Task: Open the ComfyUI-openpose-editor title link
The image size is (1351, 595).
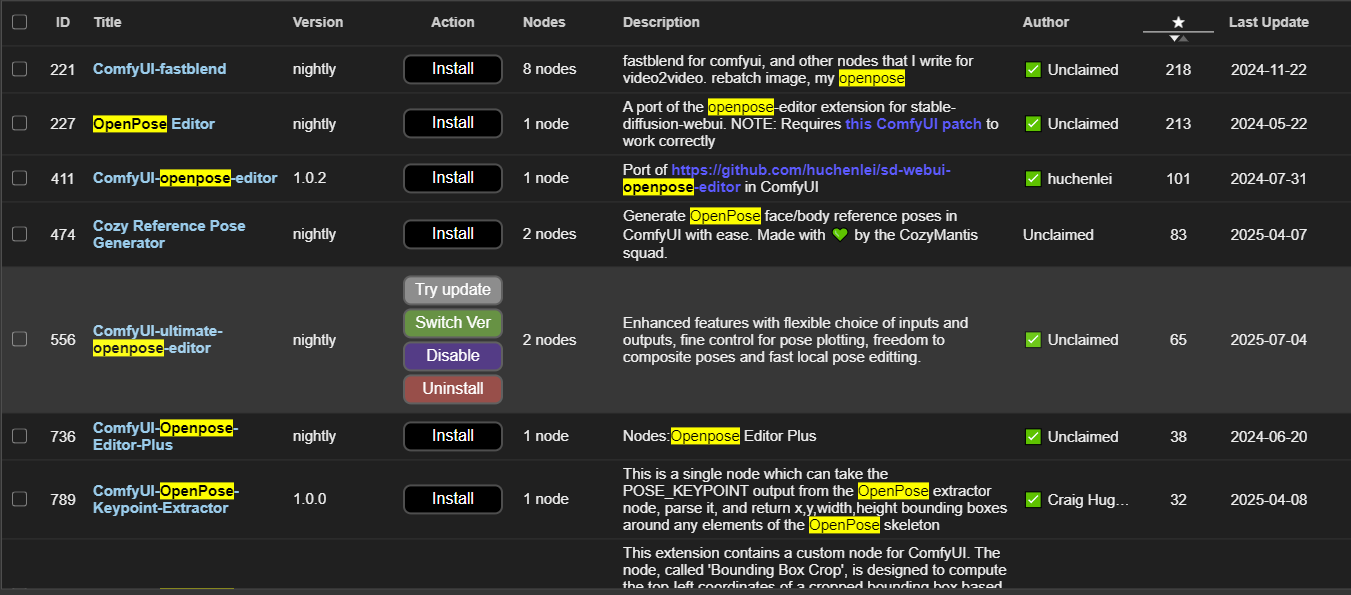Action: [x=185, y=178]
